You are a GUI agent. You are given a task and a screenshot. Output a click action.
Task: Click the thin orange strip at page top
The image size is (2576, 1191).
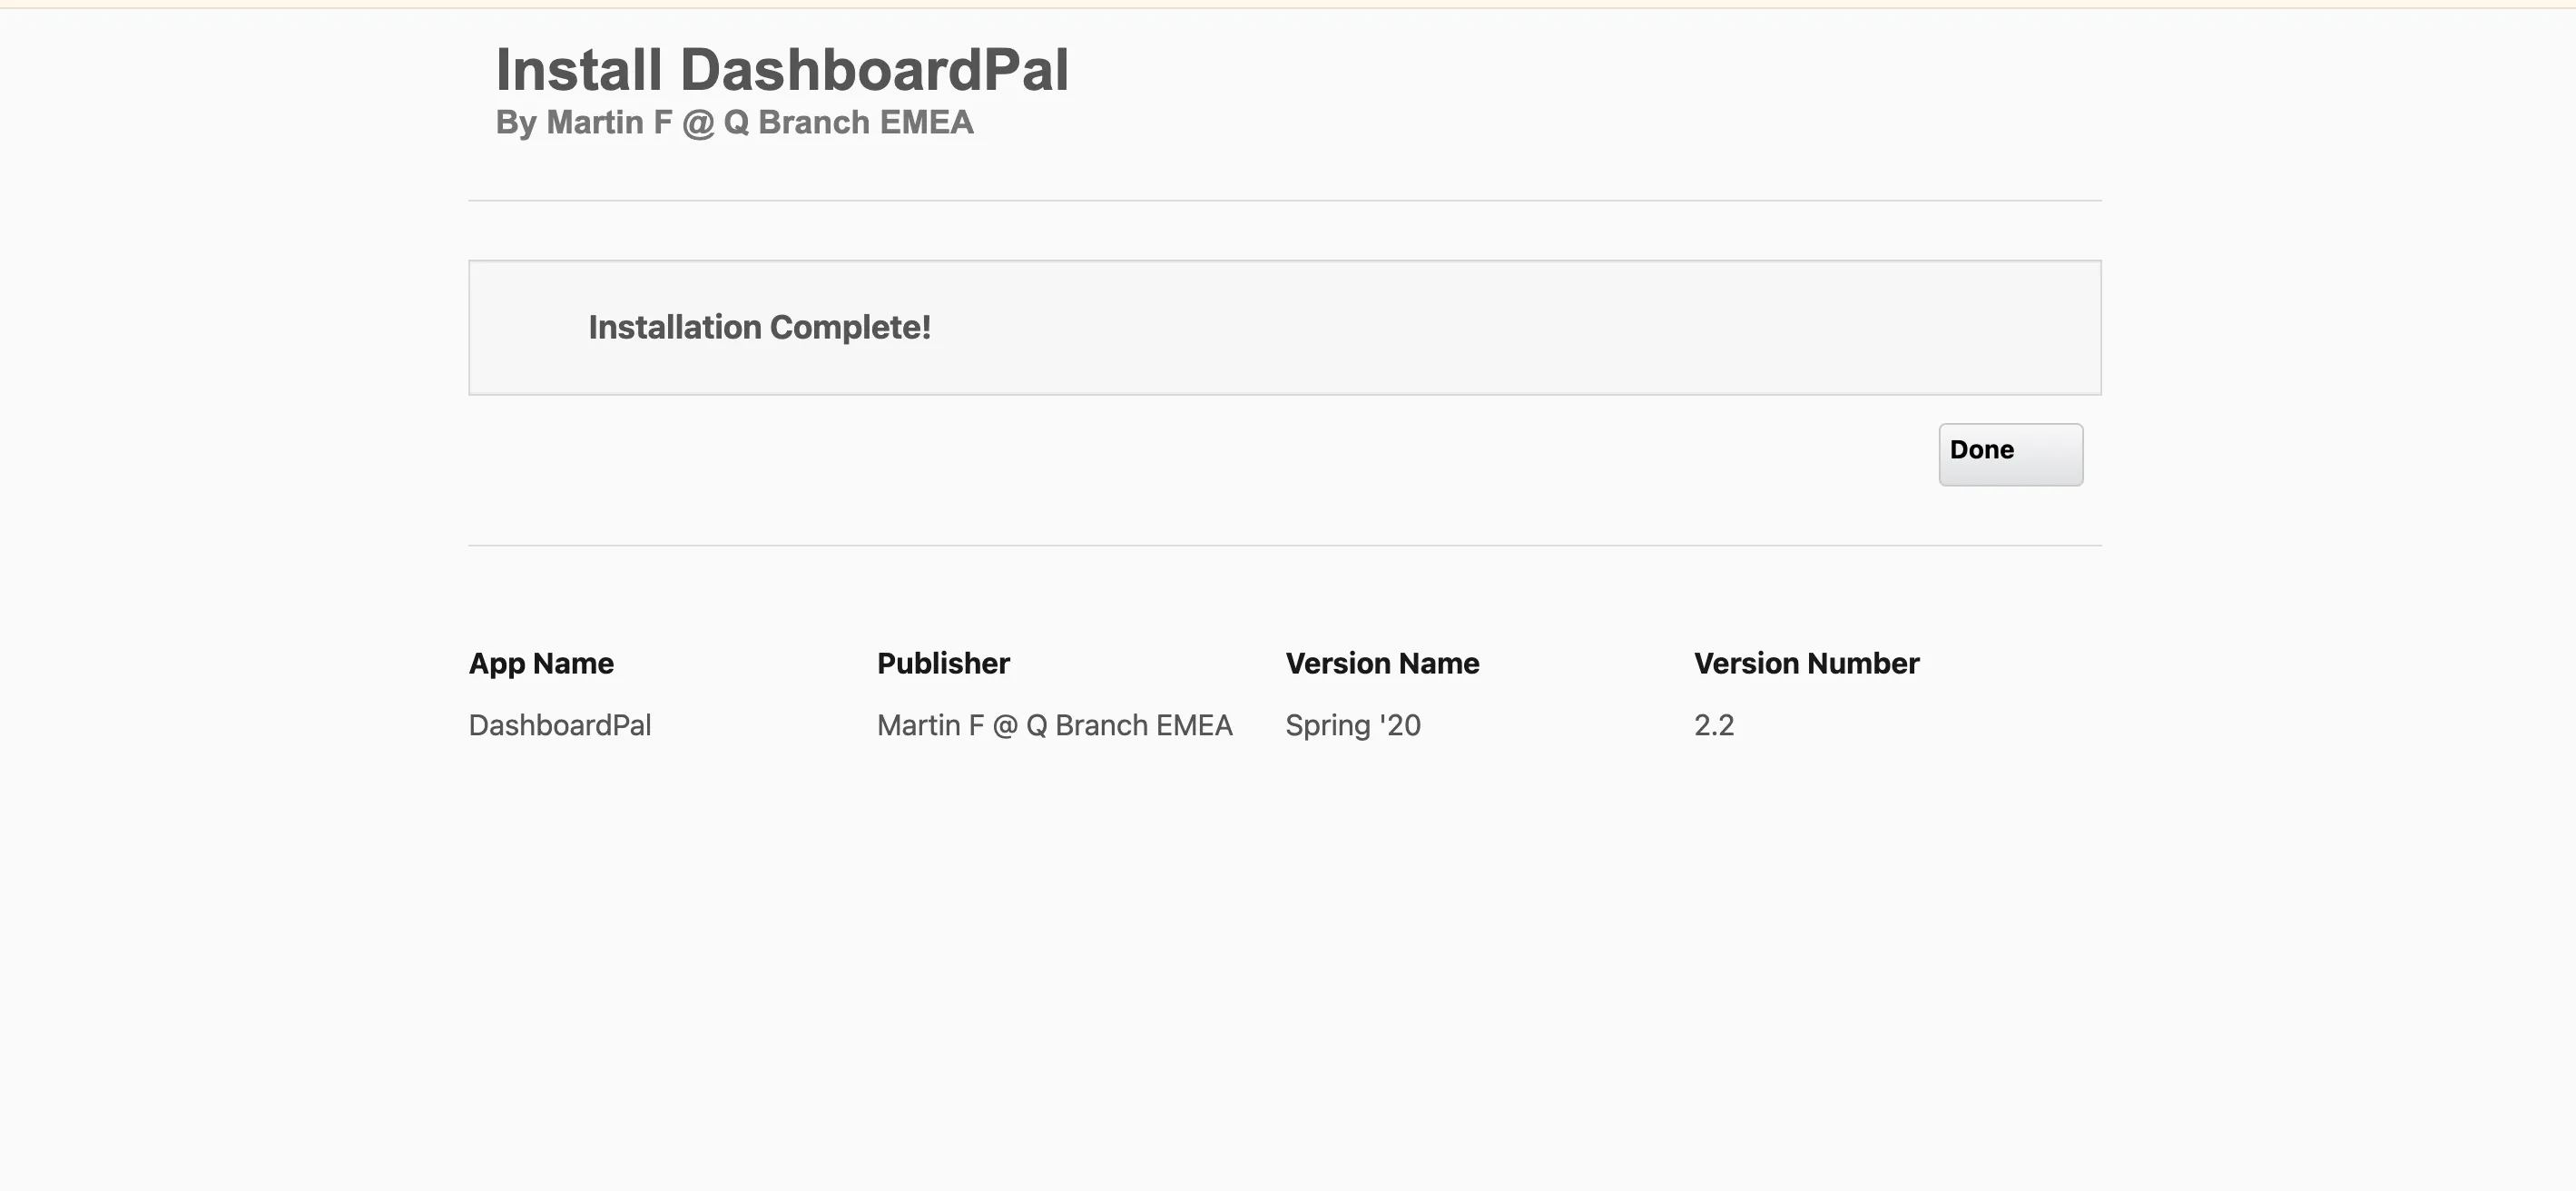1288,5
